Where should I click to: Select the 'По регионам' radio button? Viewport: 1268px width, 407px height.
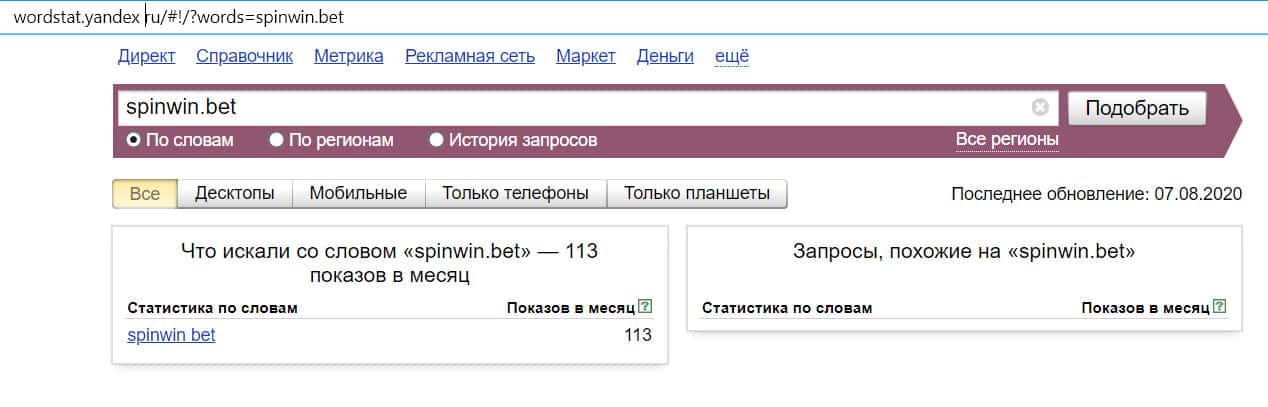[x=276, y=140]
